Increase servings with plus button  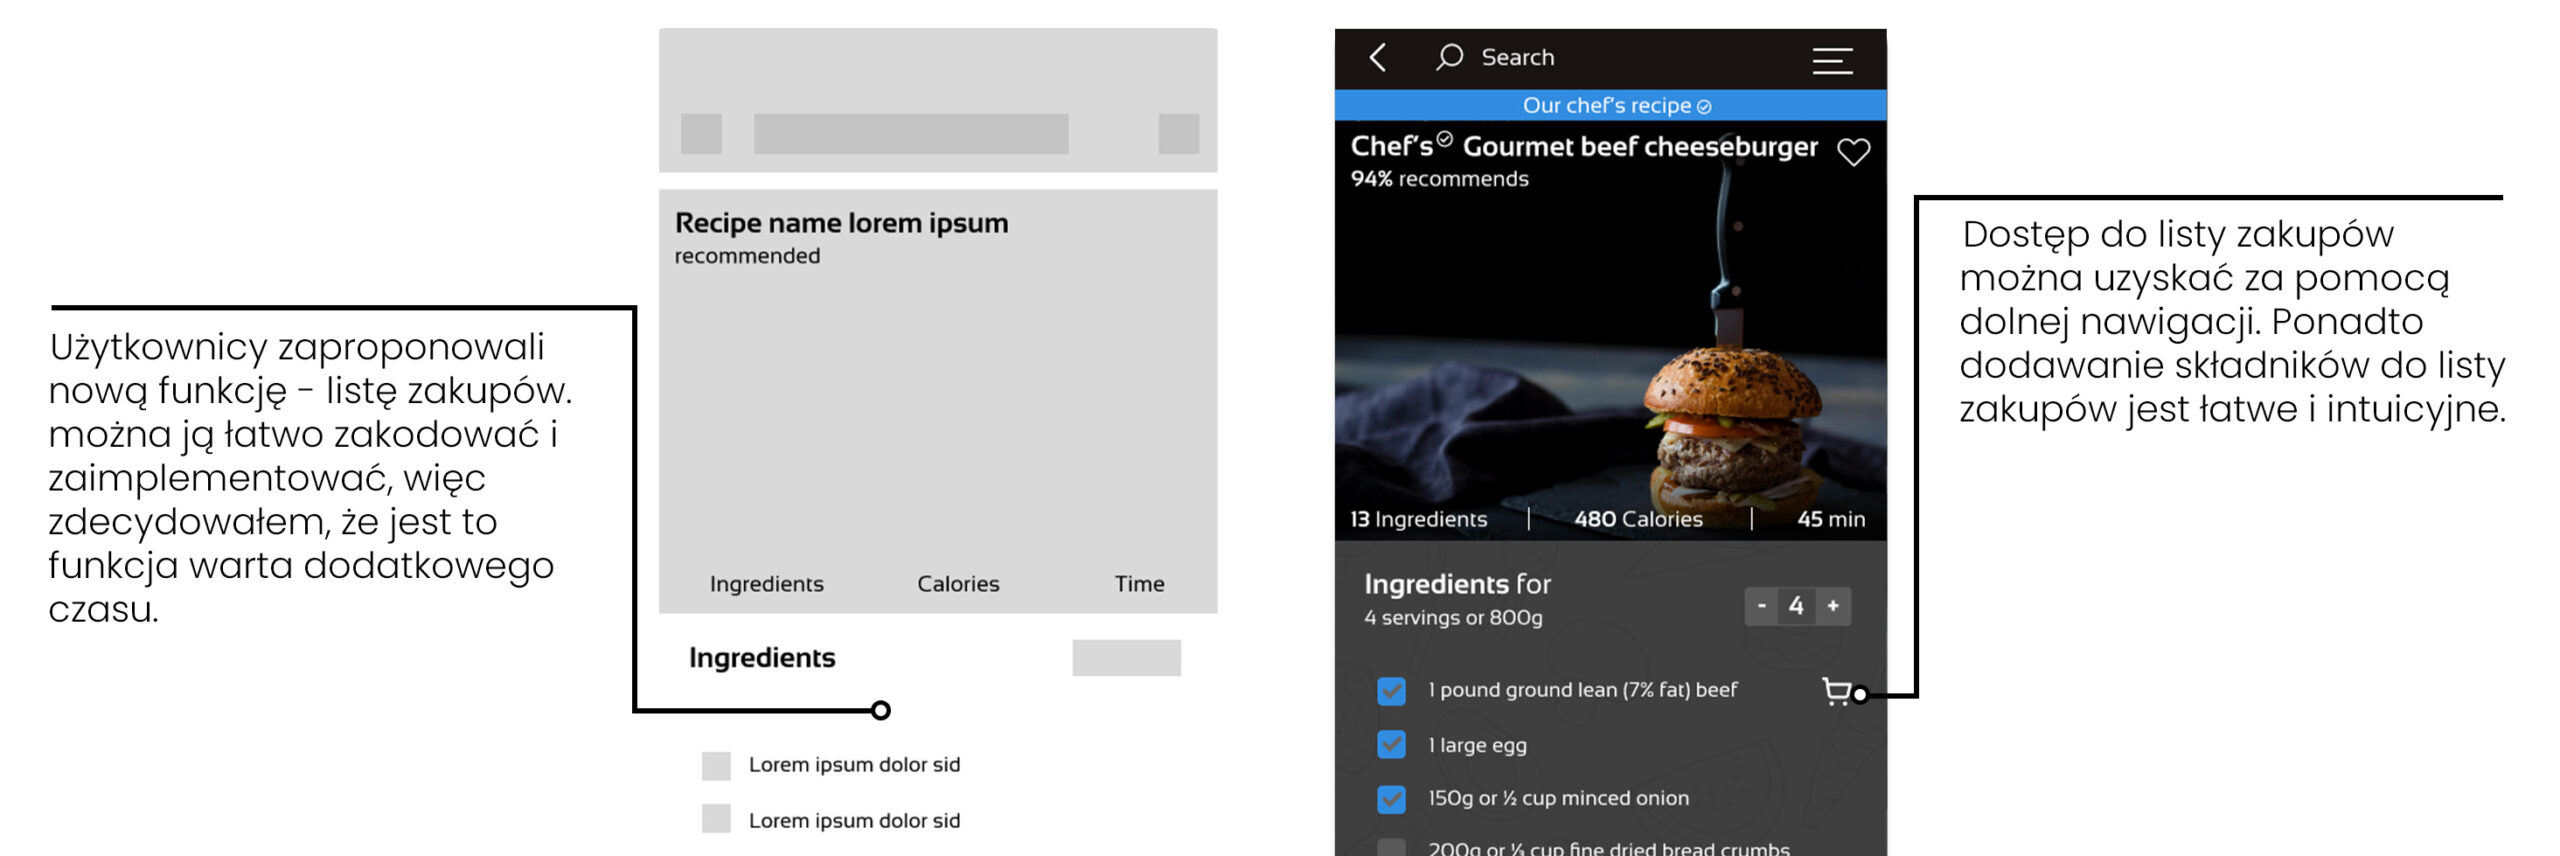tap(1833, 606)
